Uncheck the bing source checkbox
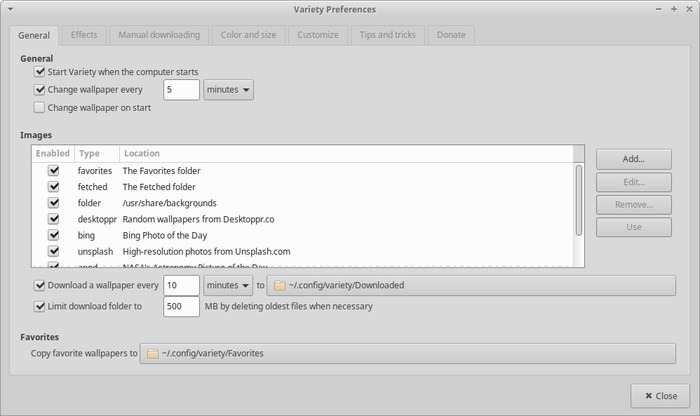 [x=54, y=235]
